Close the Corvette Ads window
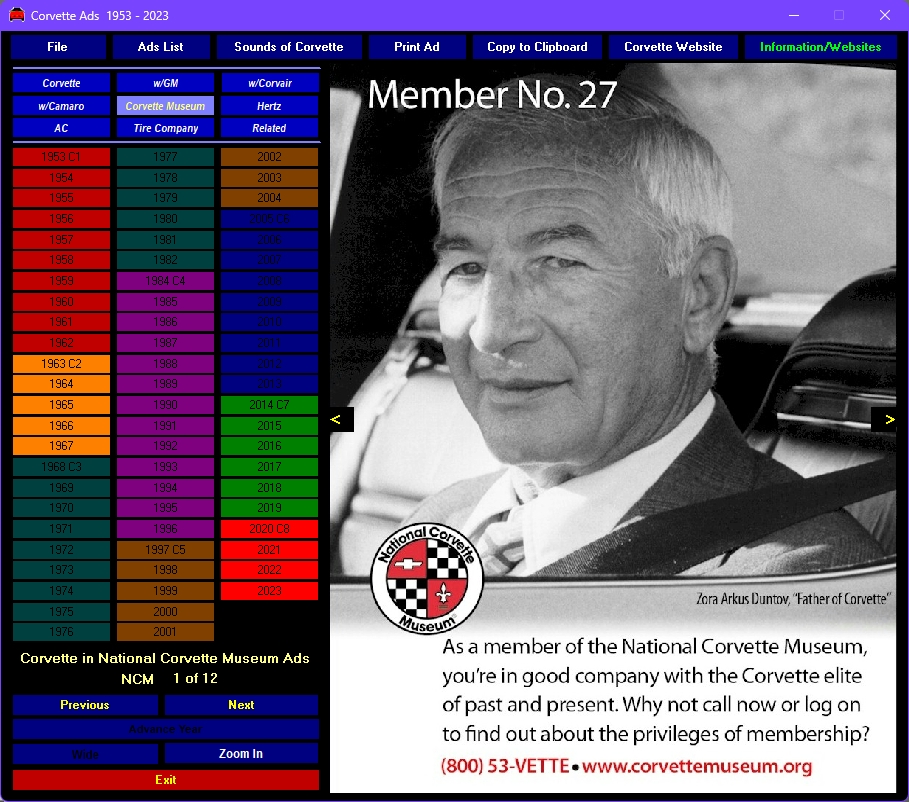The width and height of the screenshot is (909, 802). tap(885, 15)
